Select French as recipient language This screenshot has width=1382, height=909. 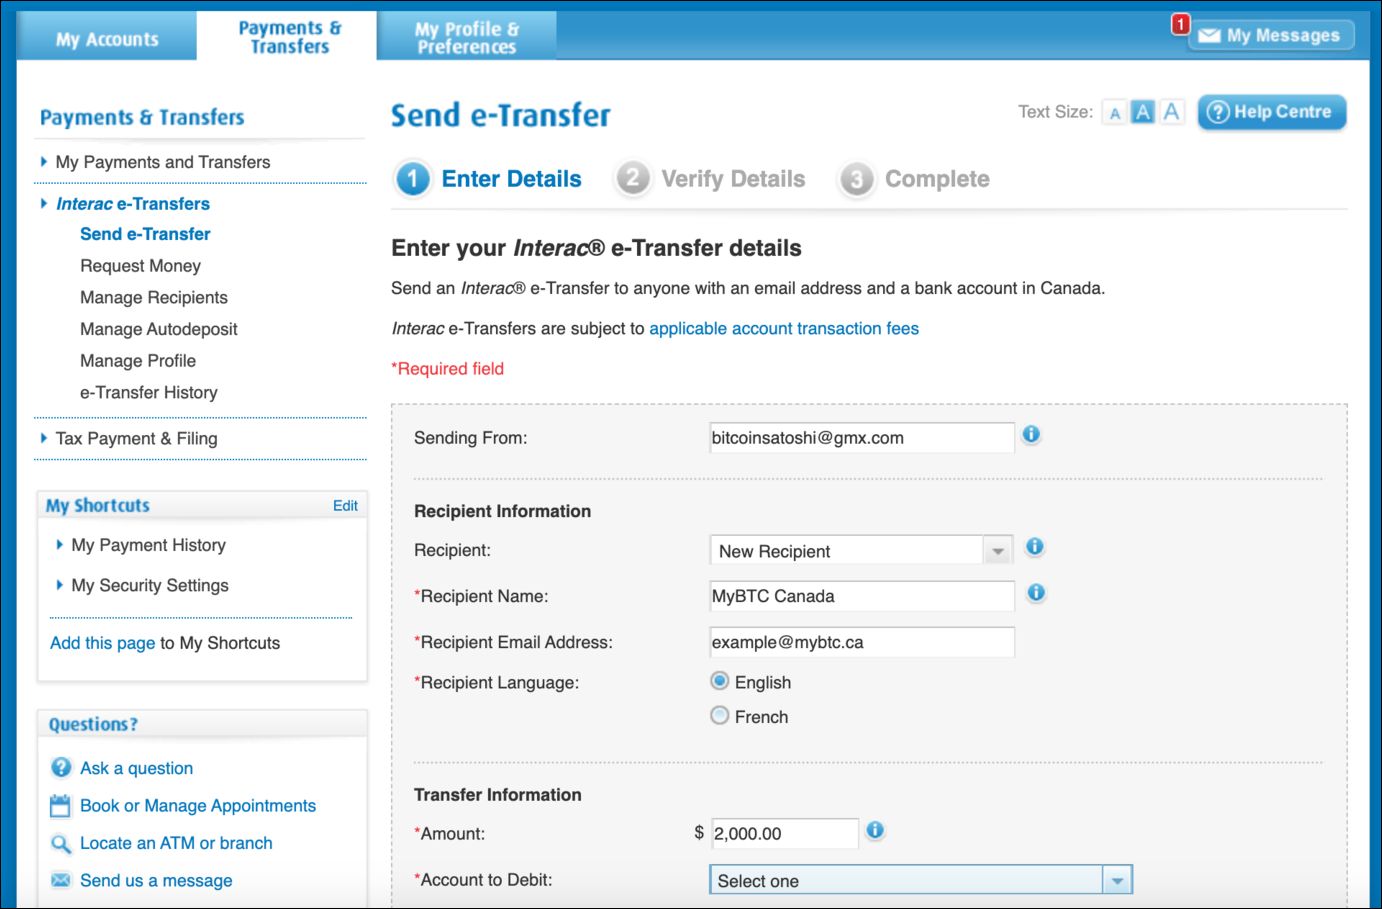pyautogui.click(x=720, y=716)
